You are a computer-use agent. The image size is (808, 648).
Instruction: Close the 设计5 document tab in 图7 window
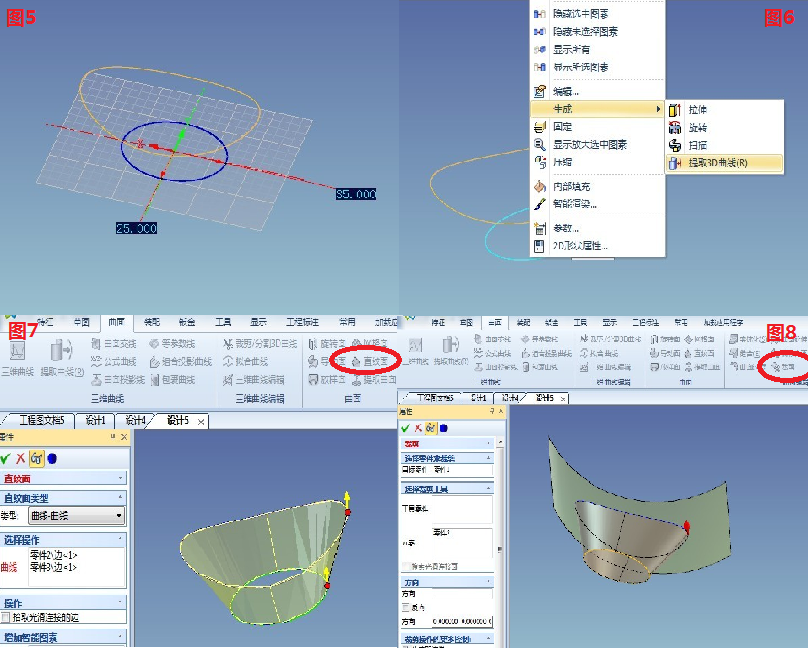[201, 422]
